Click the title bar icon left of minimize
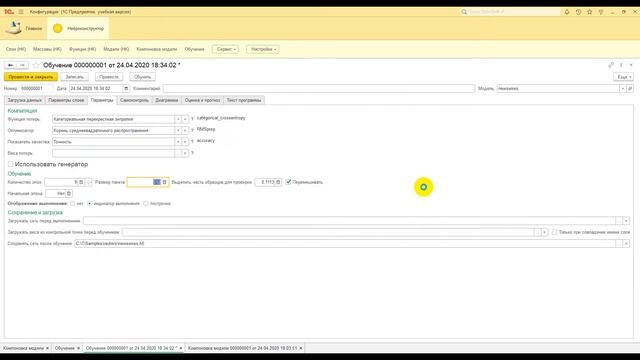Viewport: 640px width, 360px height. pos(601,12)
